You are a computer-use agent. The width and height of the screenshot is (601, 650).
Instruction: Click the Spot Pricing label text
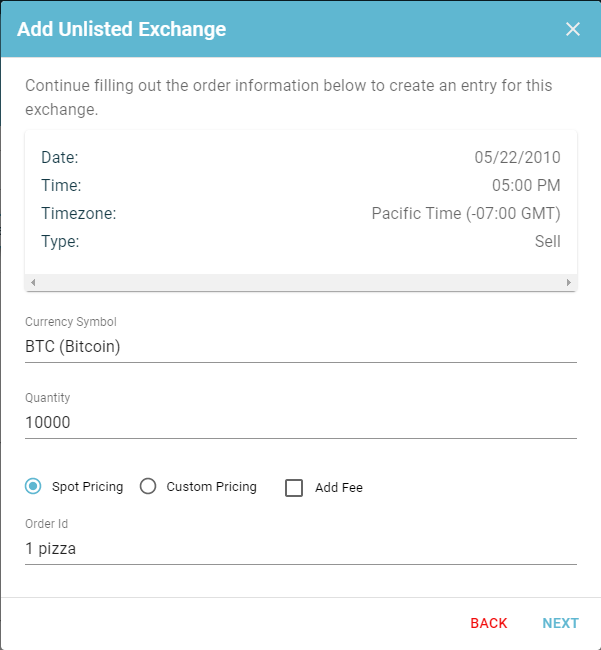pos(87,487)
